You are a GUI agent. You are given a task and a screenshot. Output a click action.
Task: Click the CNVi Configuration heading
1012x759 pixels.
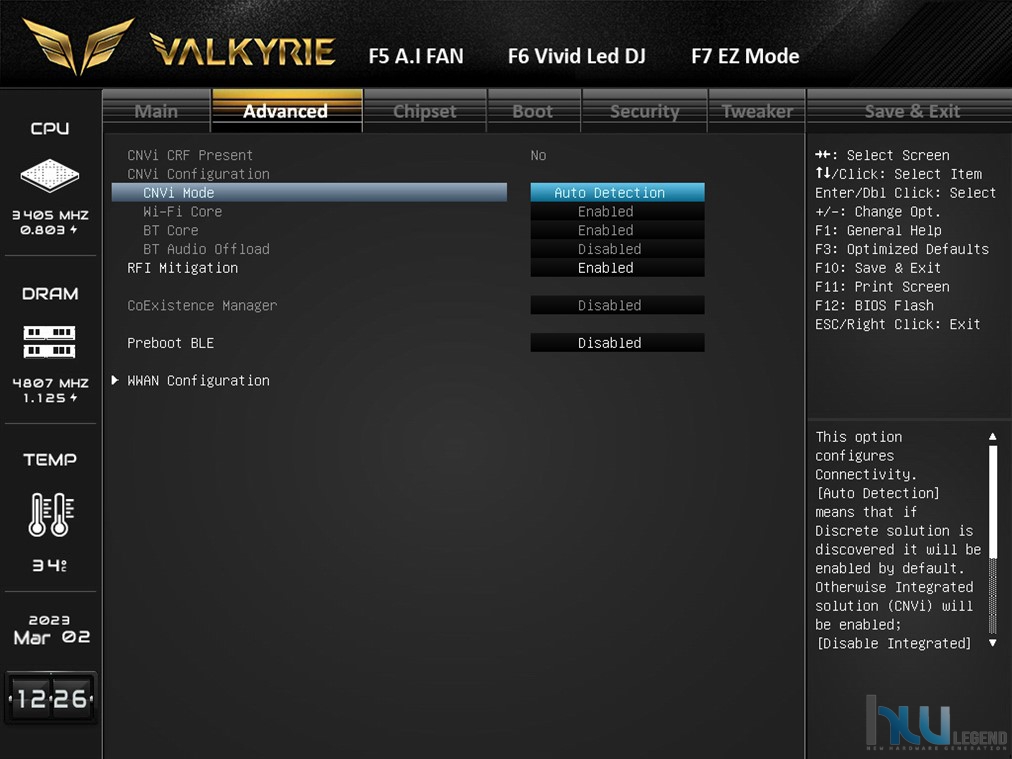[x=198, y=174]
